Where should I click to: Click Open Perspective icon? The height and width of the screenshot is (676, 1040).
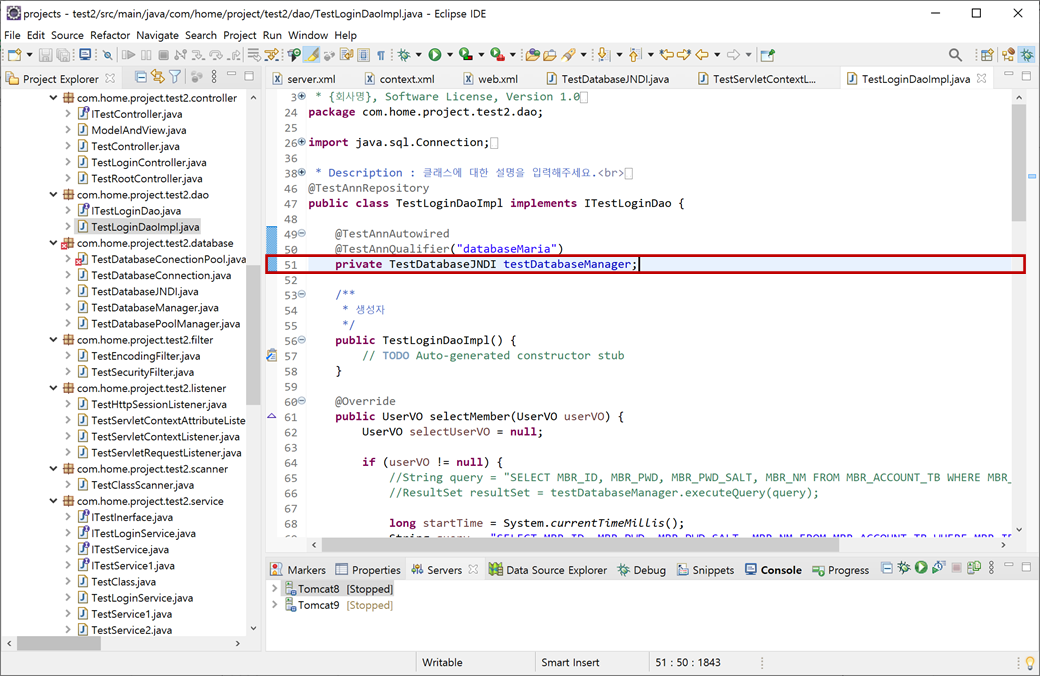[988, 55]
